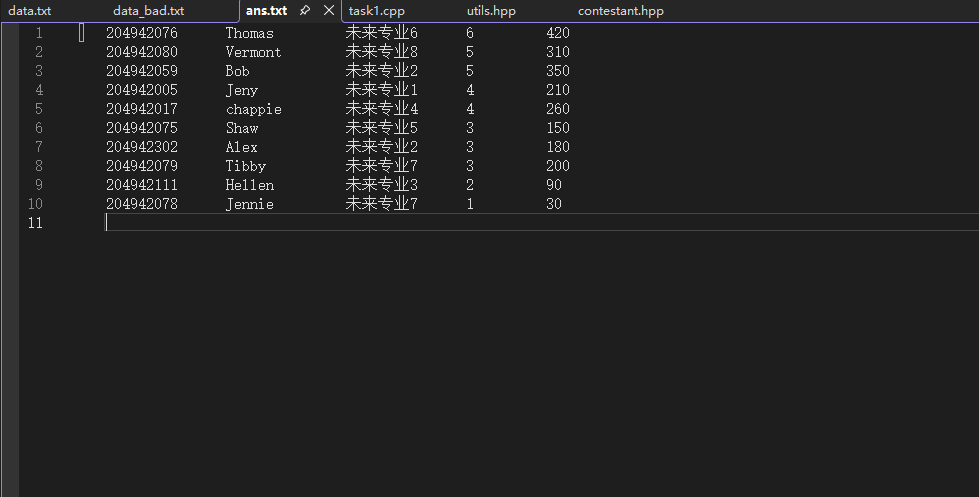Click the score 210 in Jeny row
Screen dimensions: 979x497
[x=558, y=90]
